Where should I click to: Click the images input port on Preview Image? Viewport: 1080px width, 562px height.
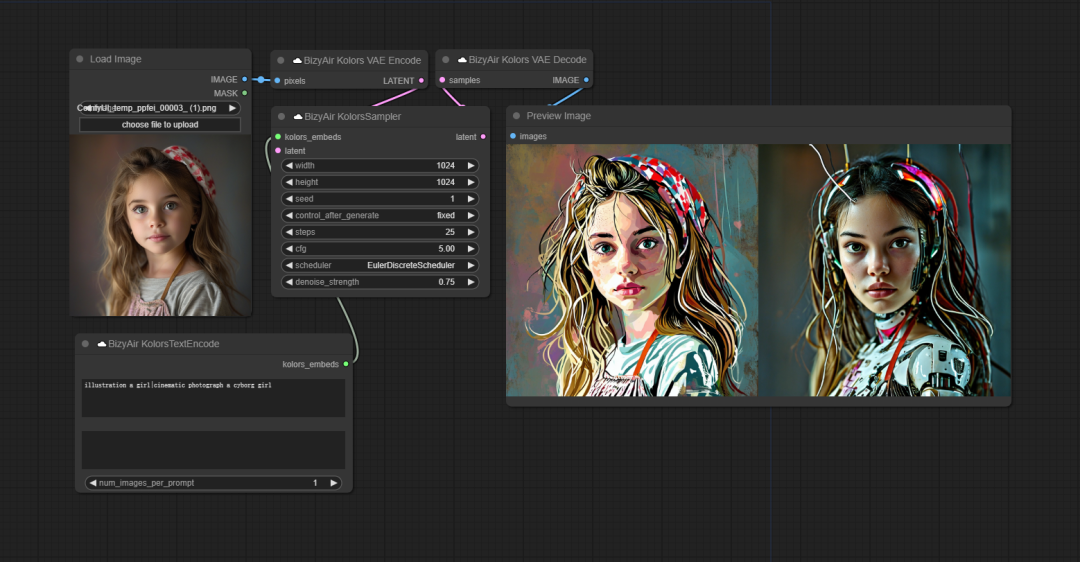pyautogui.click(x=513, y=136)
